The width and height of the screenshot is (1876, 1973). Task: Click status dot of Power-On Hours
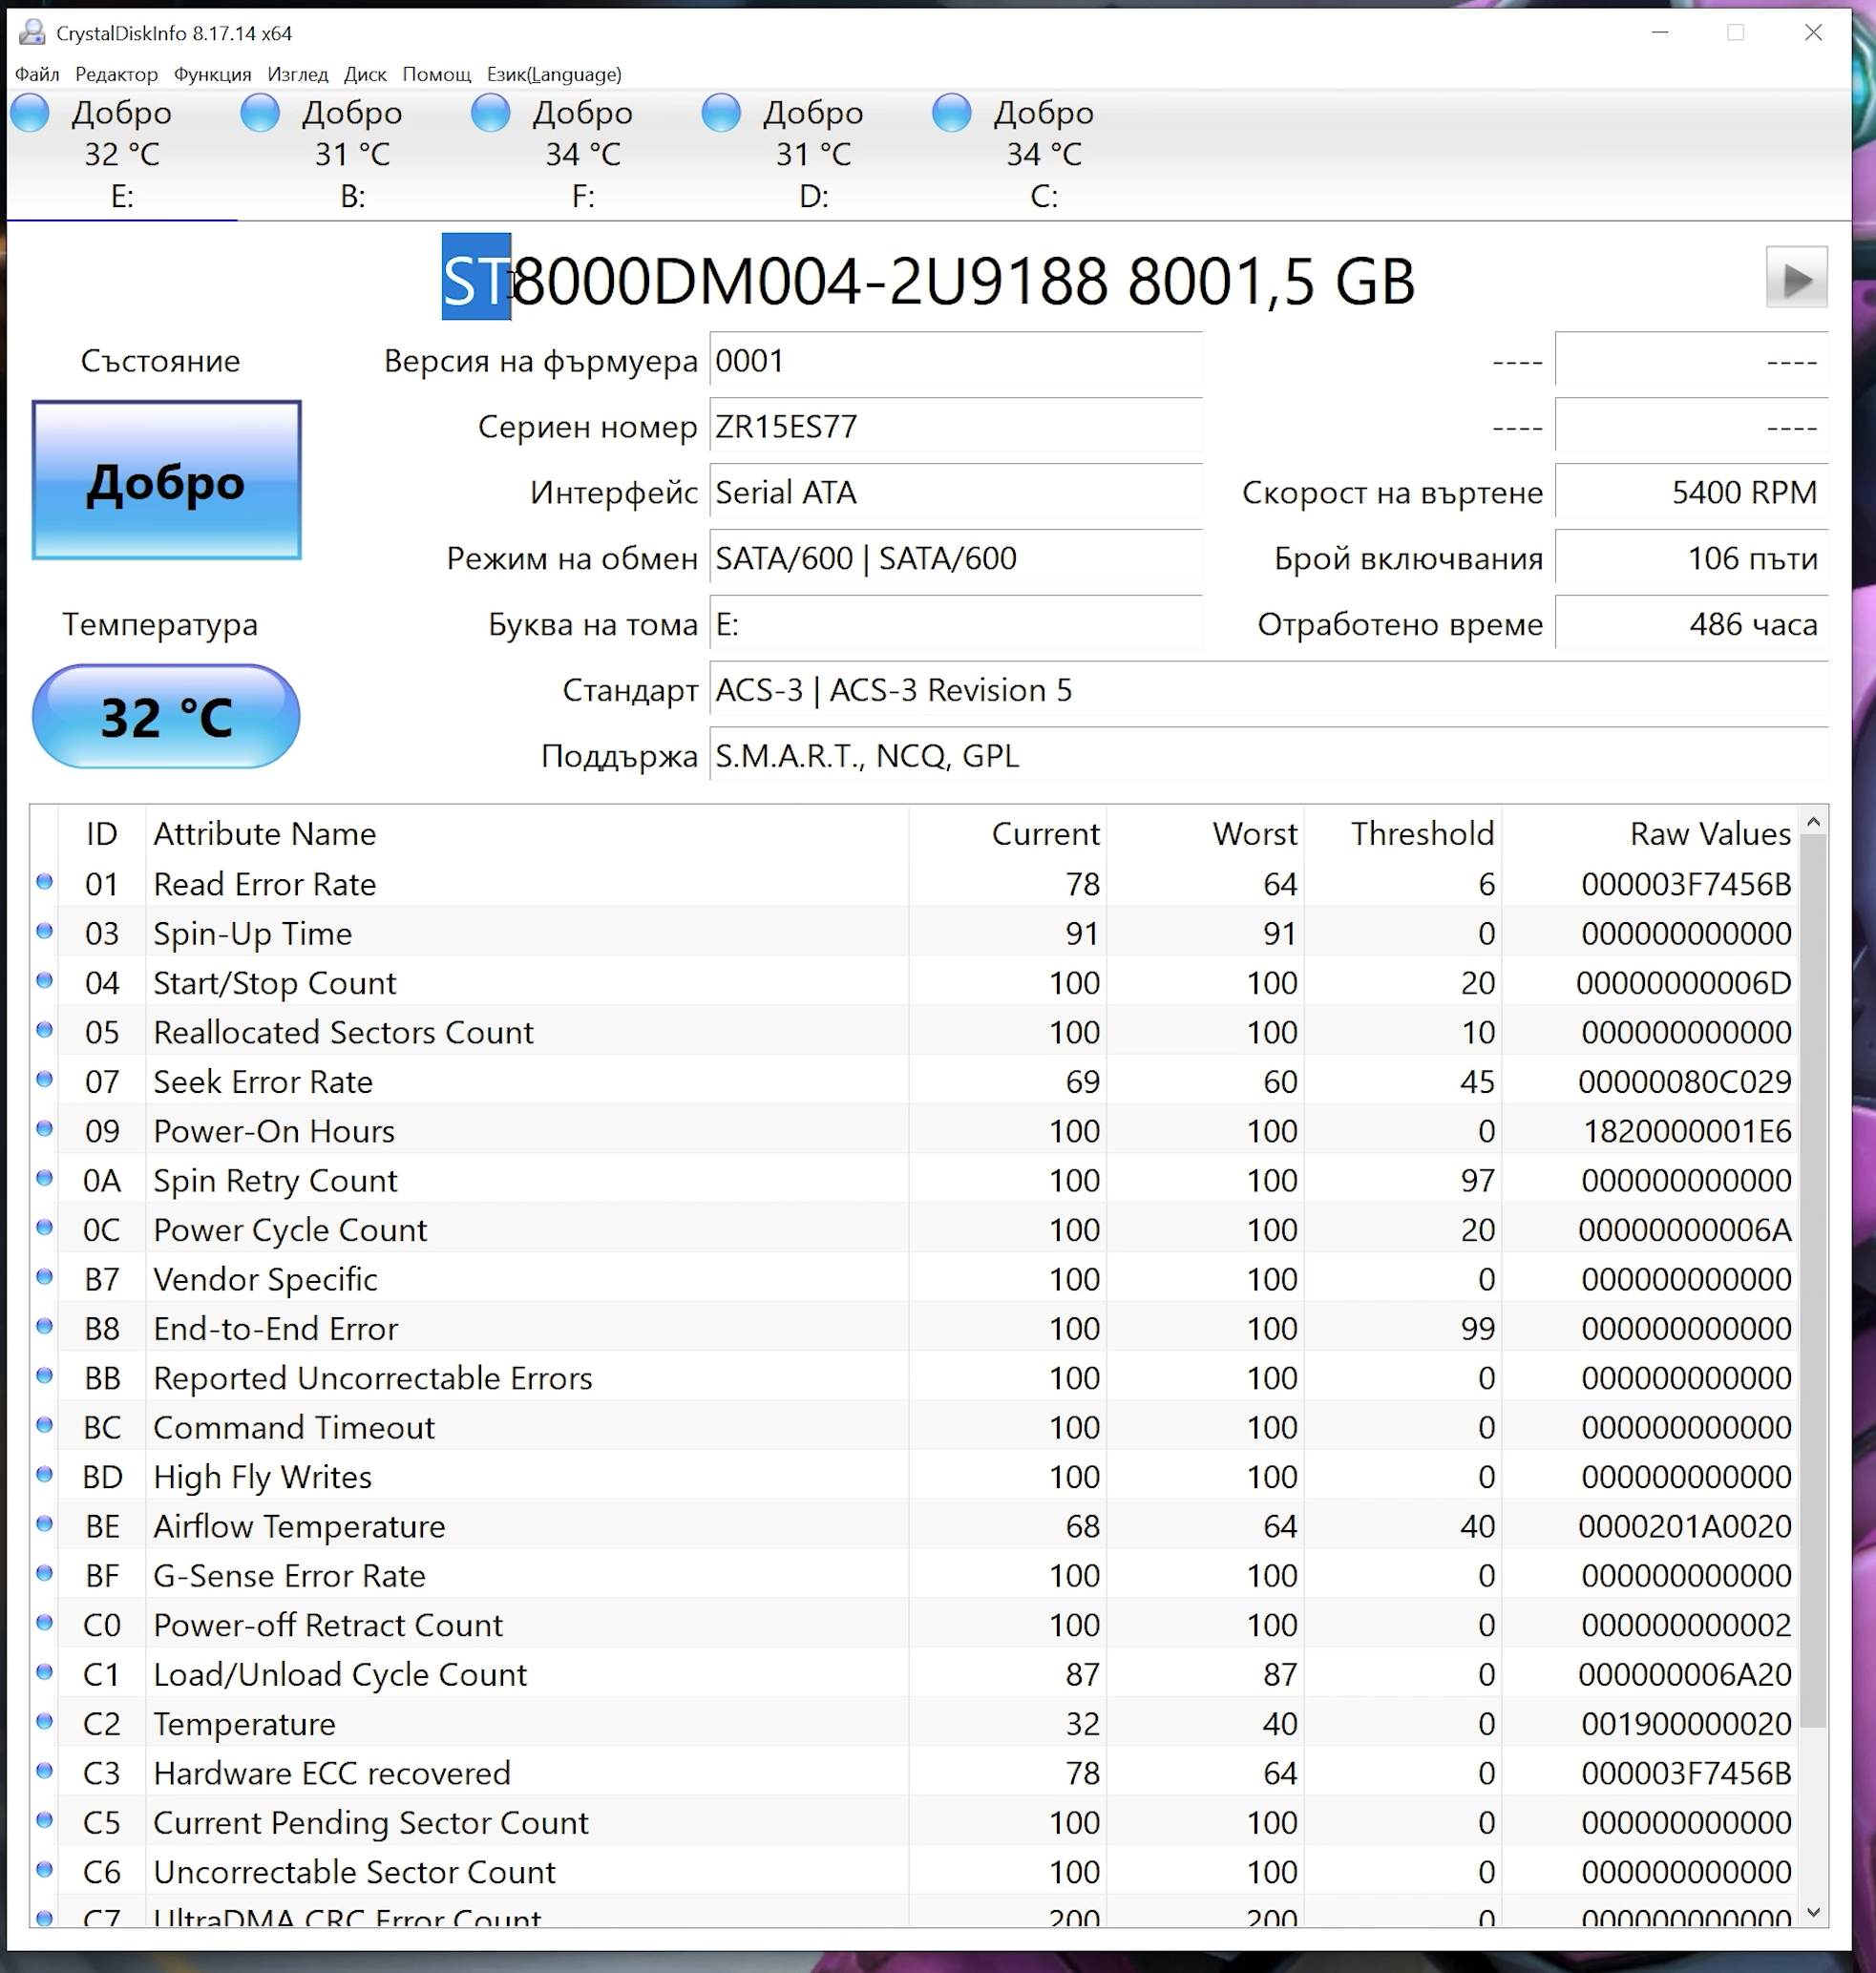pos(44,1128)
